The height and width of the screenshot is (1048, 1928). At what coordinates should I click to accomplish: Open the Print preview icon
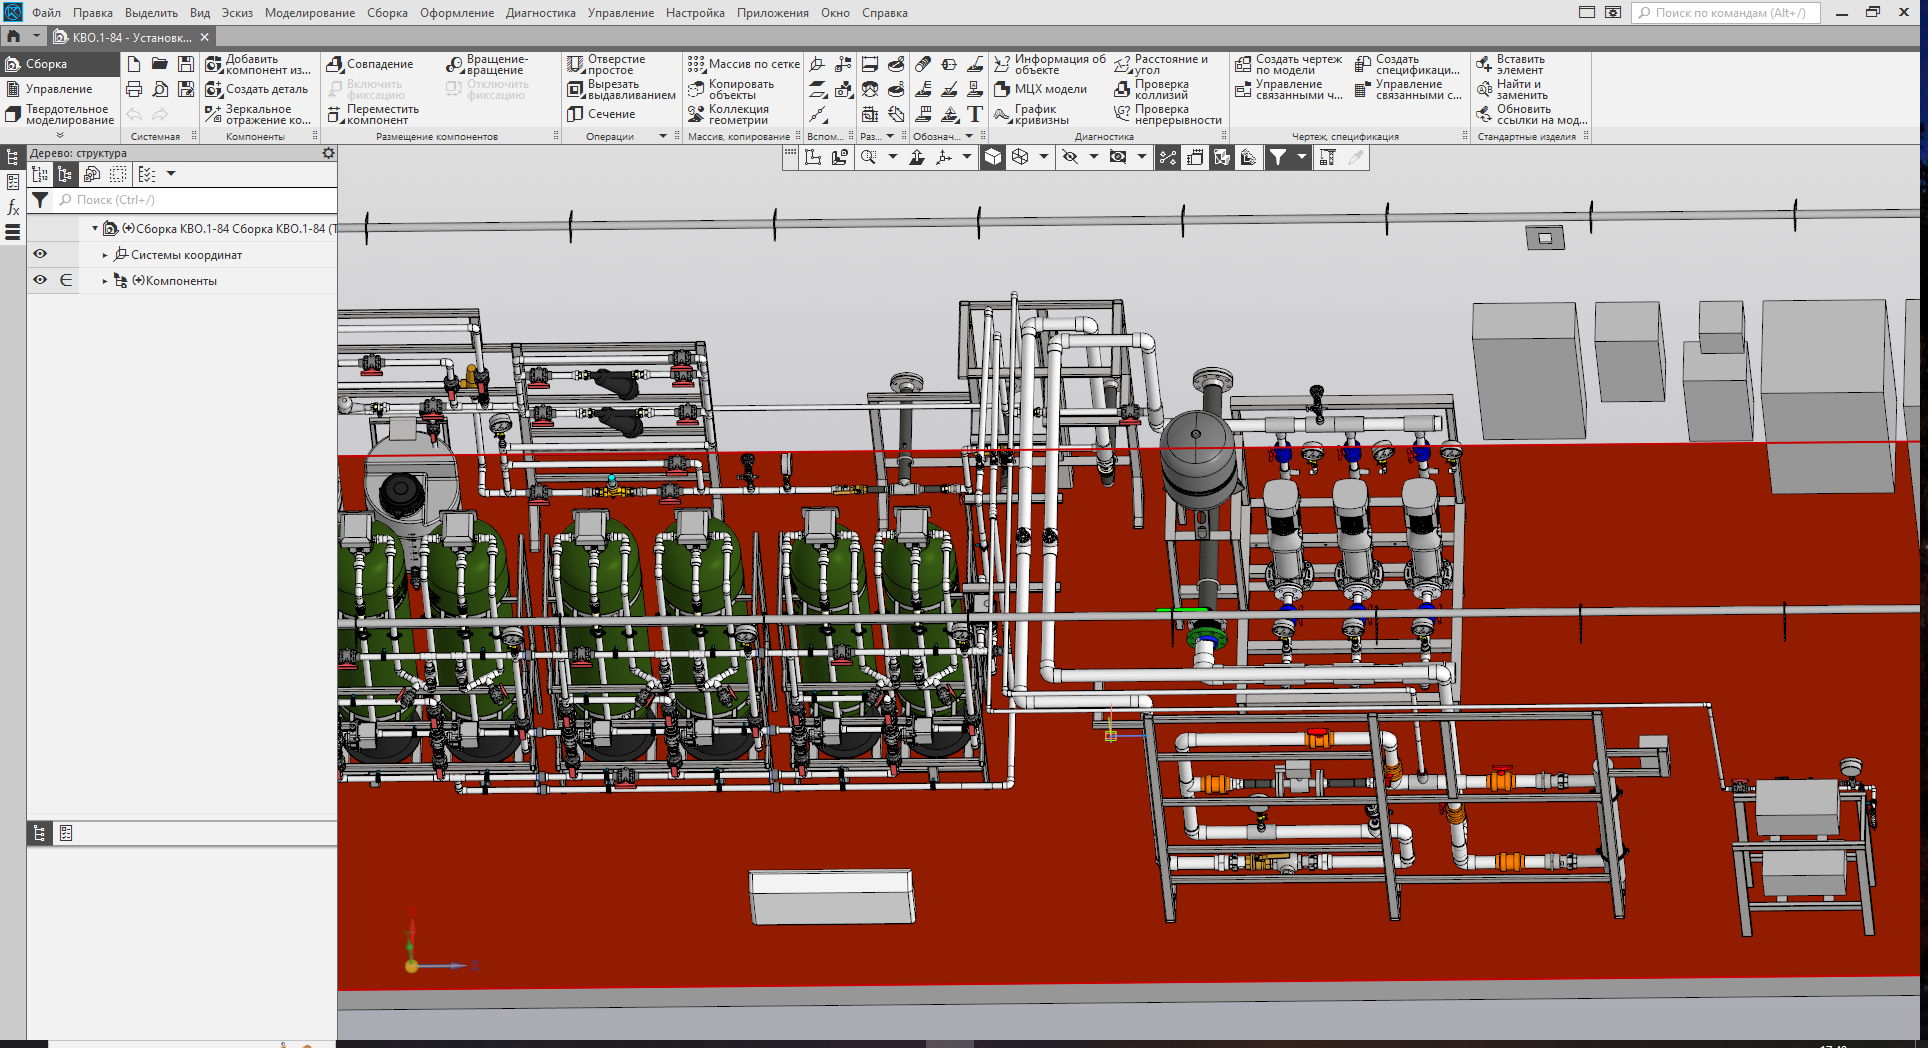[160, 90]
